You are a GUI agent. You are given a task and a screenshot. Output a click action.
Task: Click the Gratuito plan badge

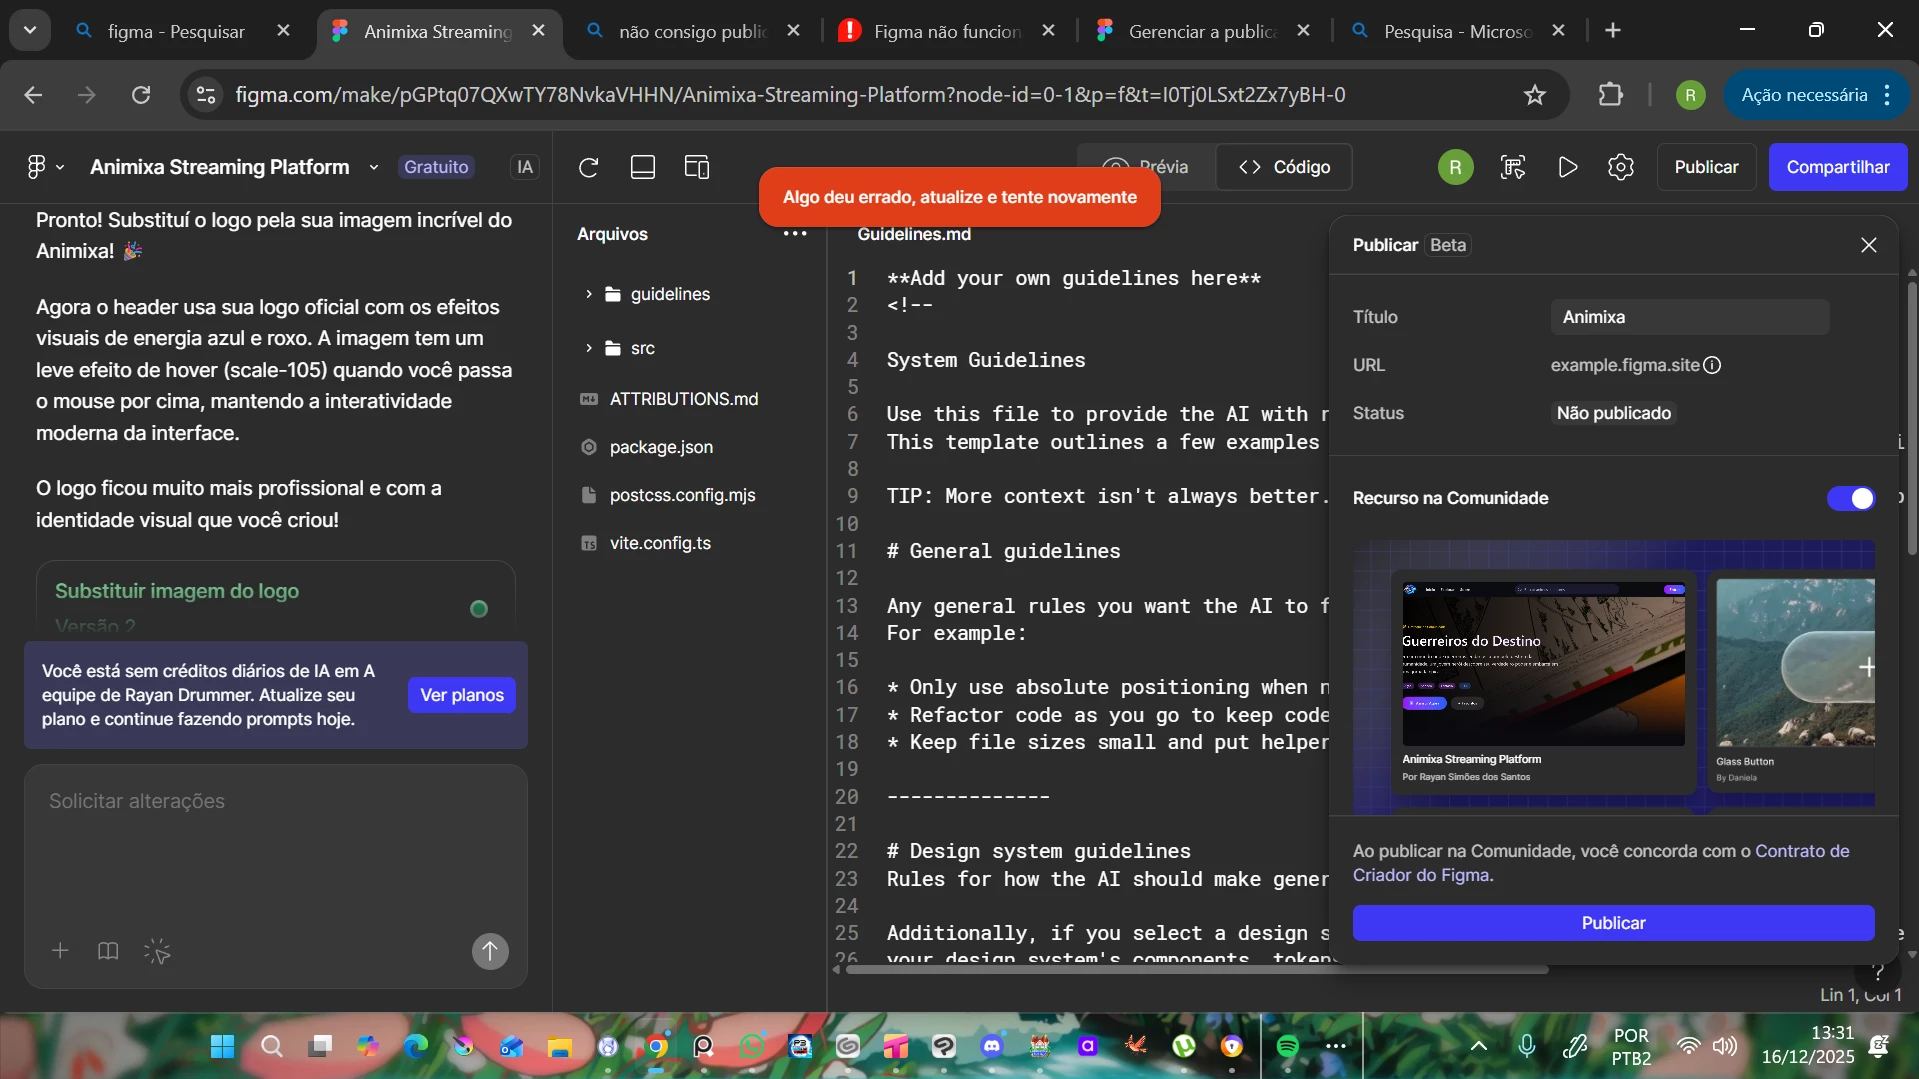436,167
